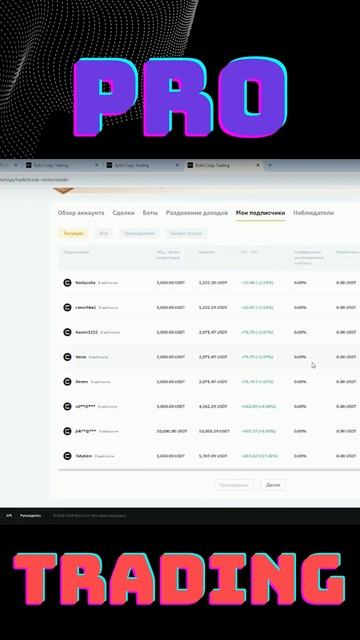Open the Наблюдатели tab
Image resolution: width=360 pixels, height=640 pixels.
coord(313,213)
